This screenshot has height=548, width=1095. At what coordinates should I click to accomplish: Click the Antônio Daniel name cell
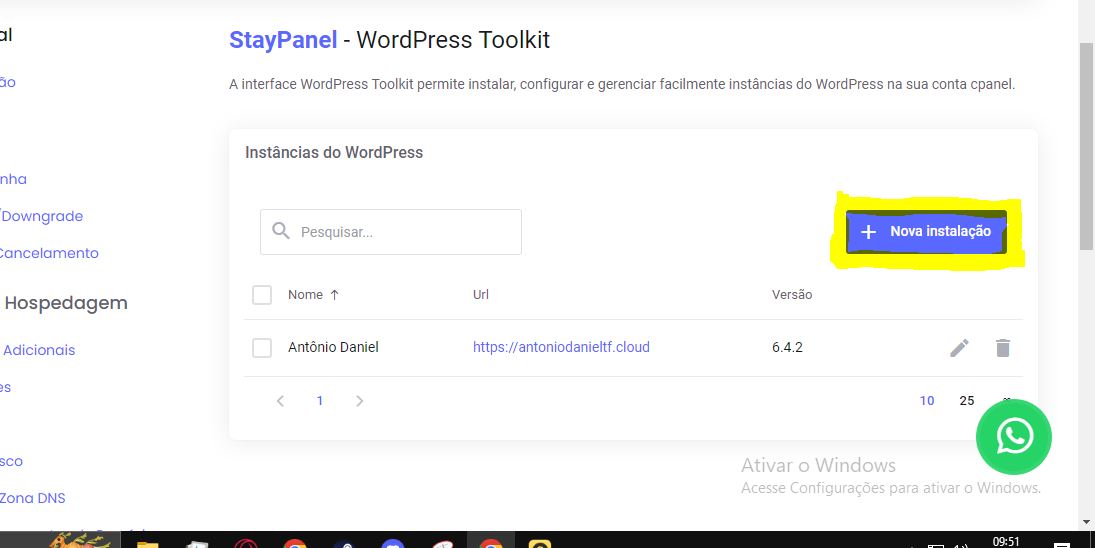click(333, 347)
